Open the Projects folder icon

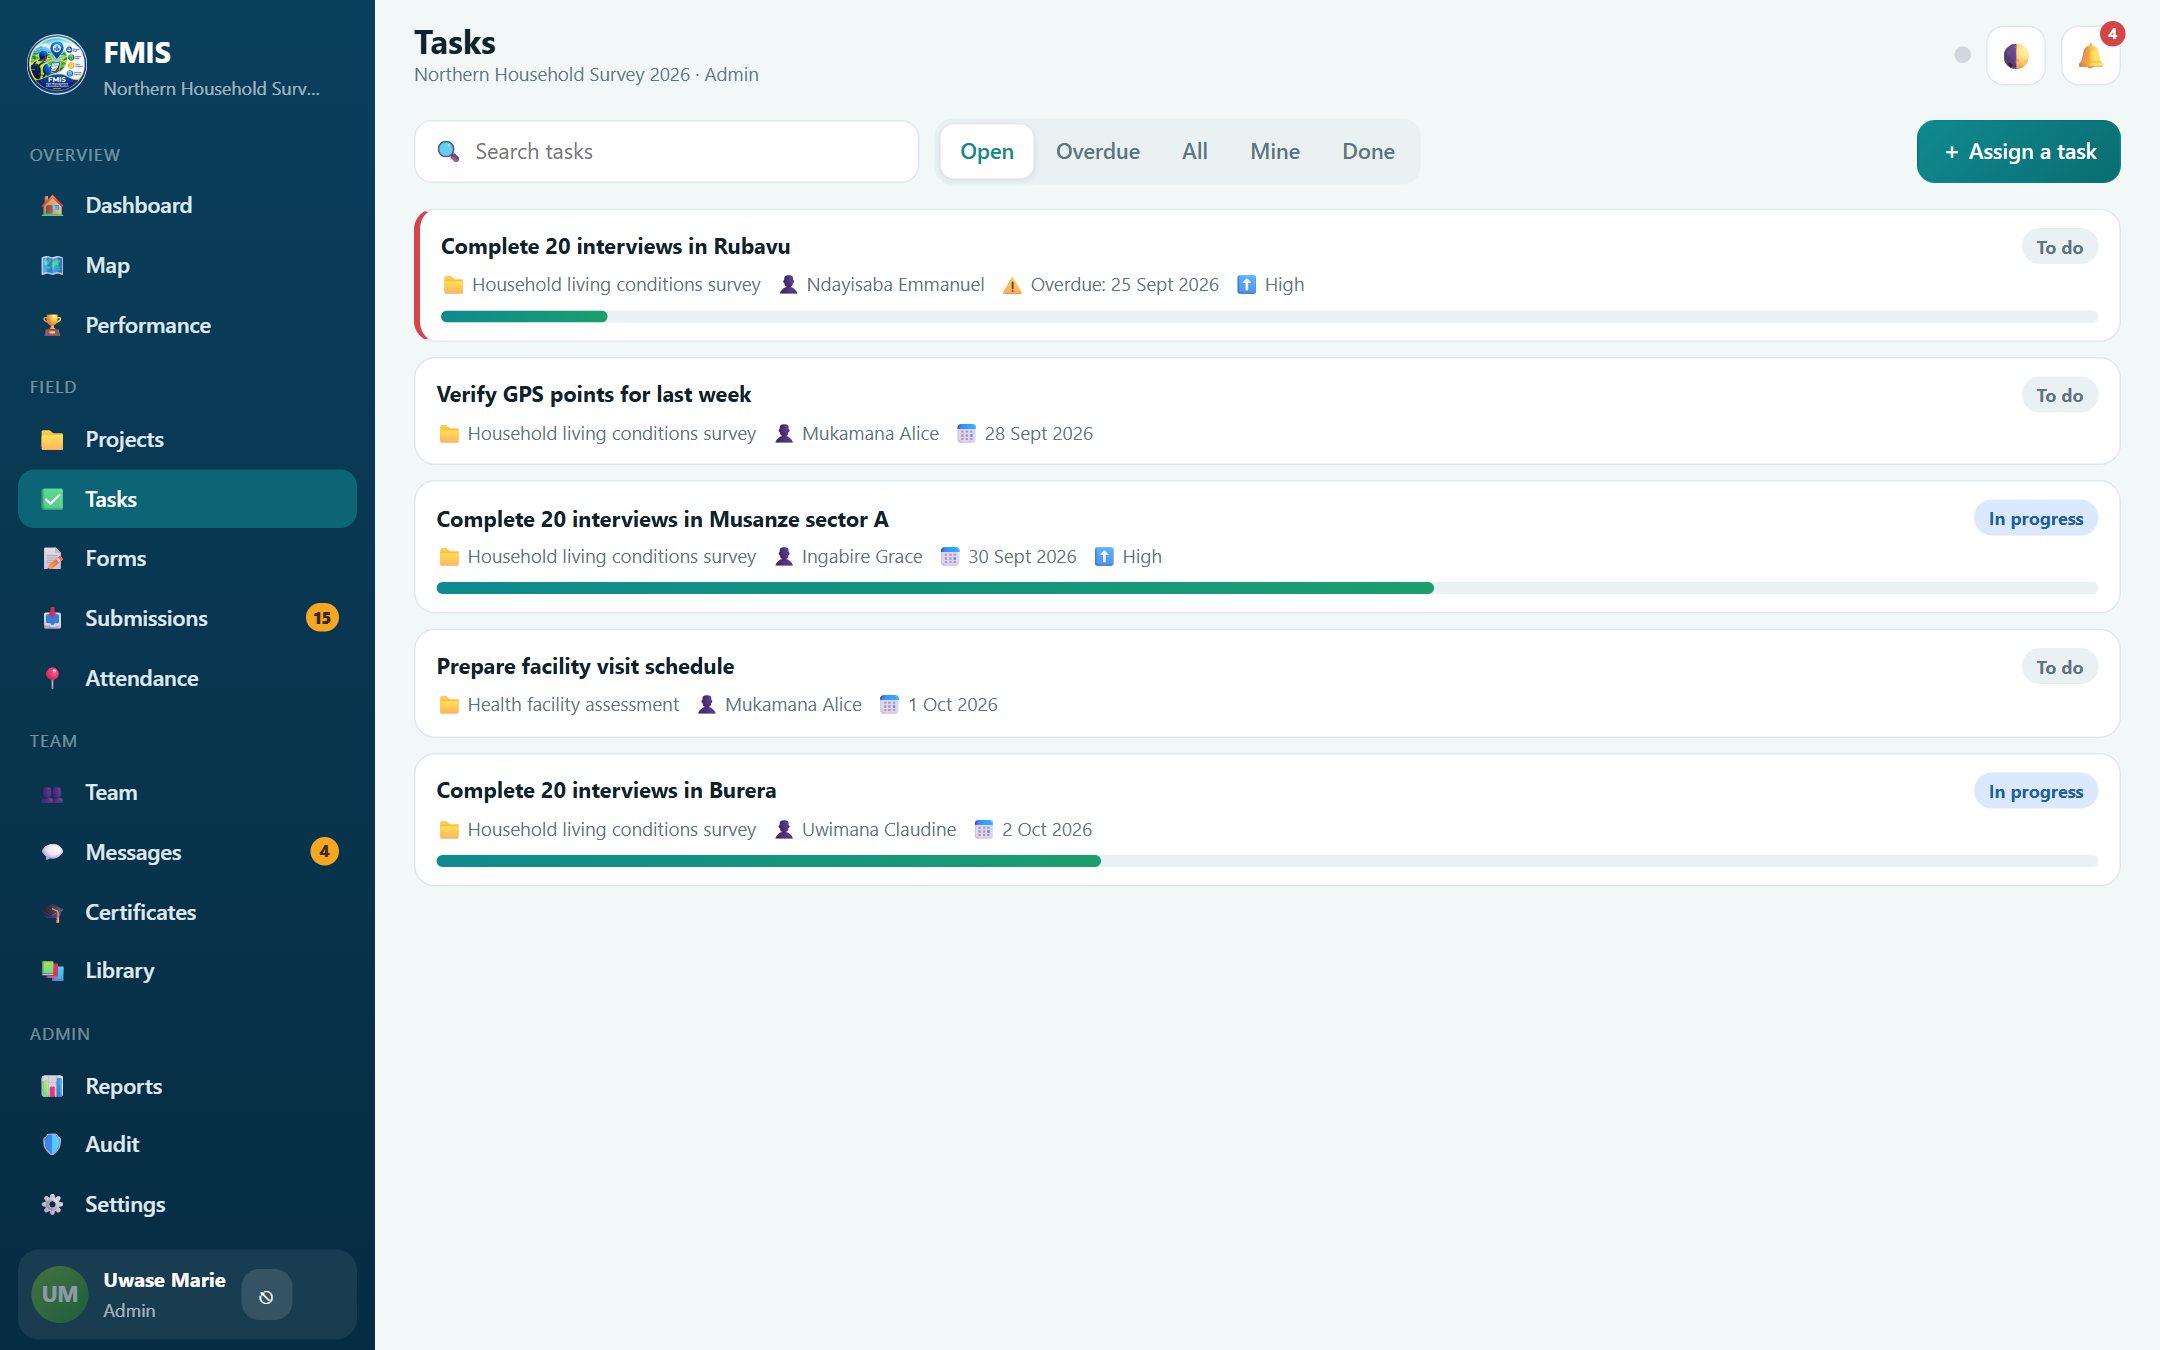(52, 439)
